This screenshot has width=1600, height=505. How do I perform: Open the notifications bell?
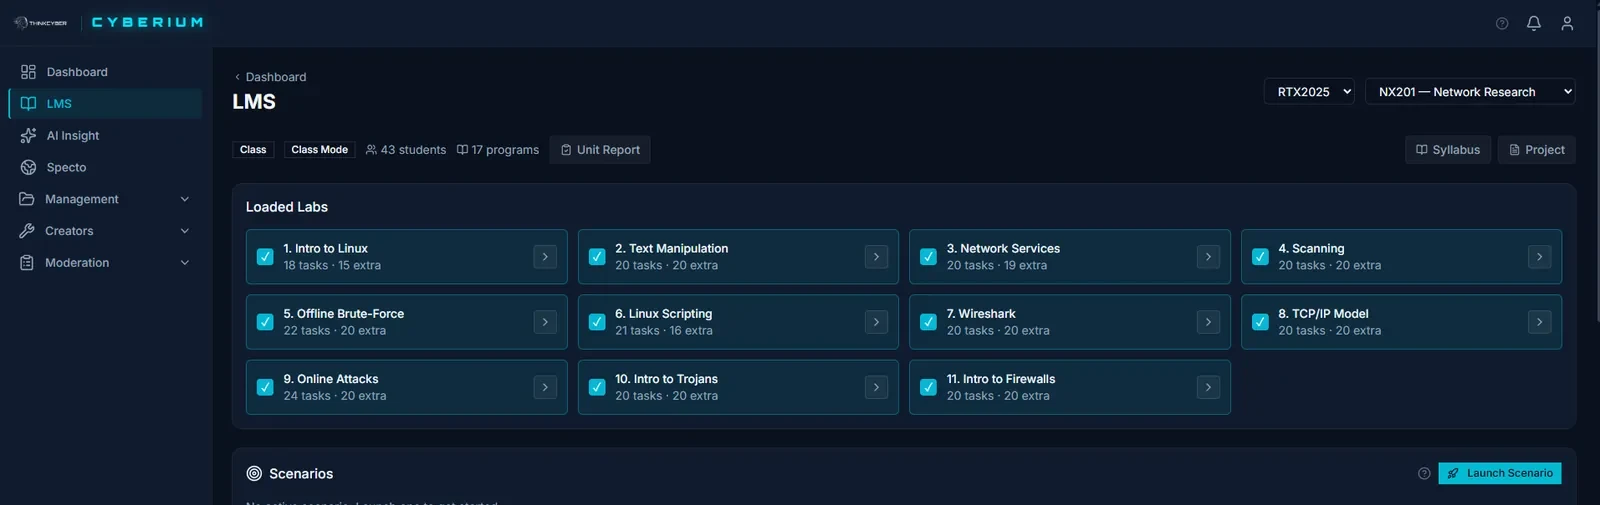coord(1534,23)
